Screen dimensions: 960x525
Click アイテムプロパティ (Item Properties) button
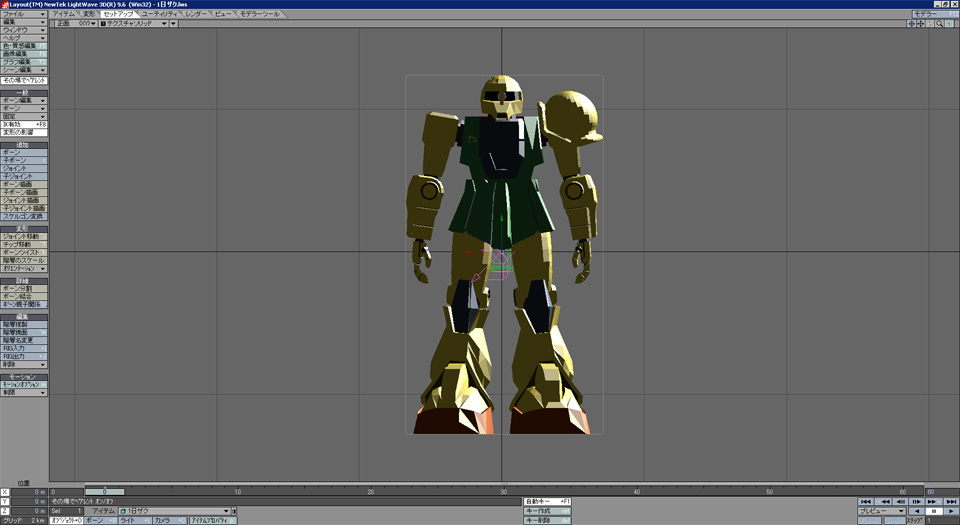point(212,520)
